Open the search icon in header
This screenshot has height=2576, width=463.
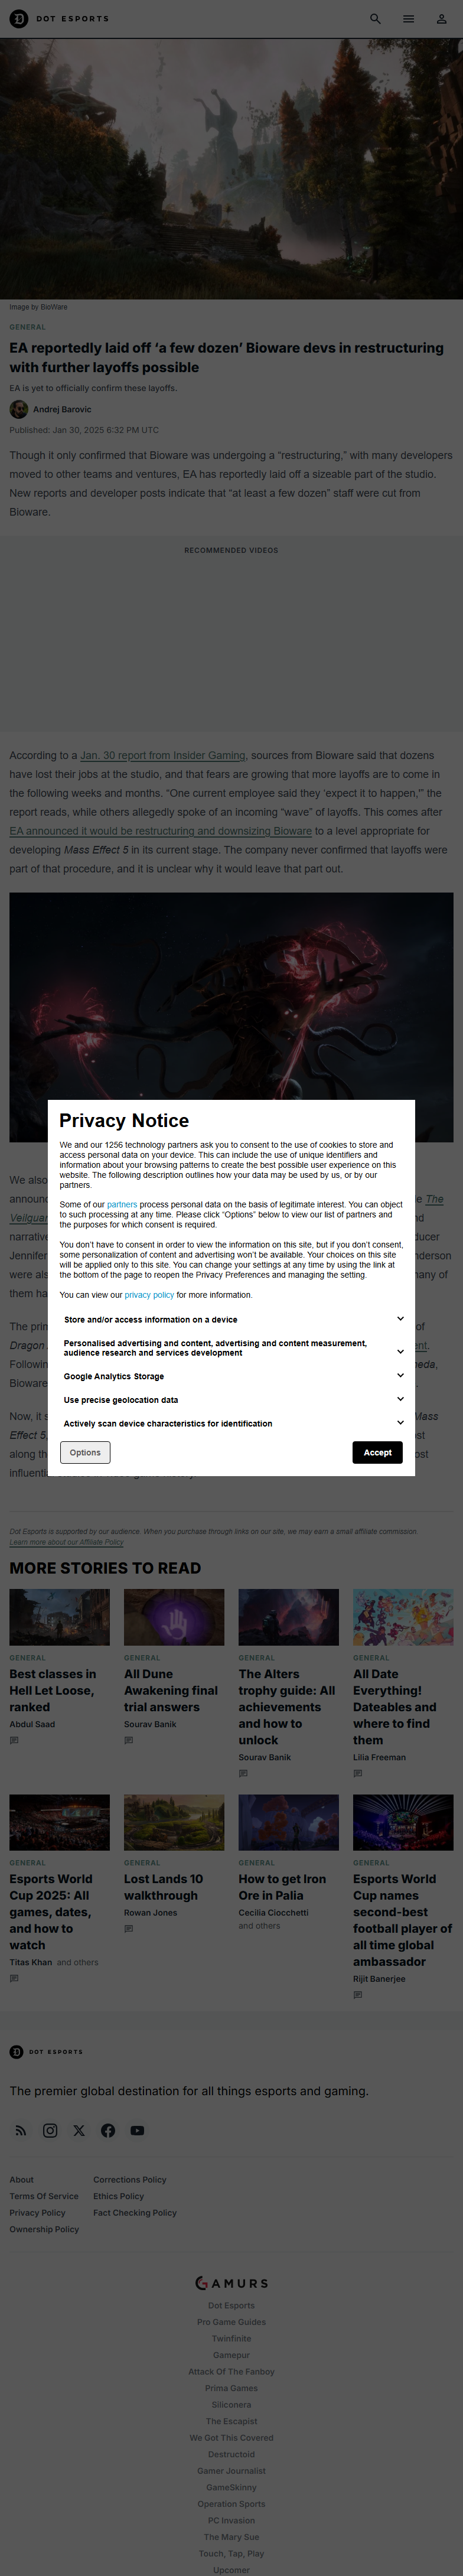click(x=375, y=19)
